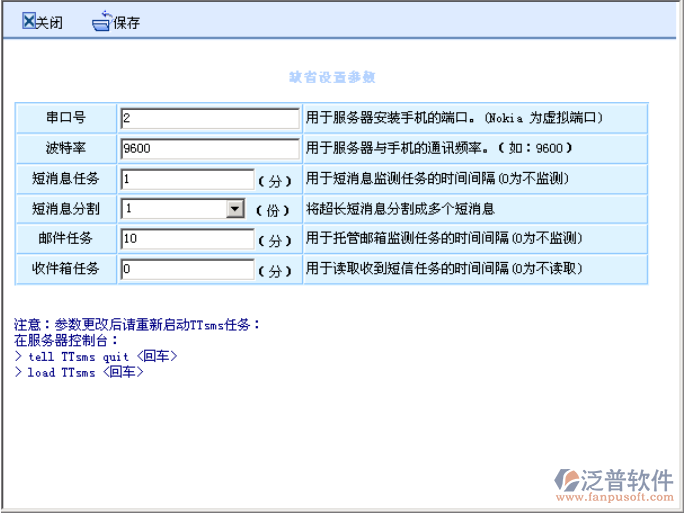Click the 'load TTsms' command line

(x=79, y=372)
